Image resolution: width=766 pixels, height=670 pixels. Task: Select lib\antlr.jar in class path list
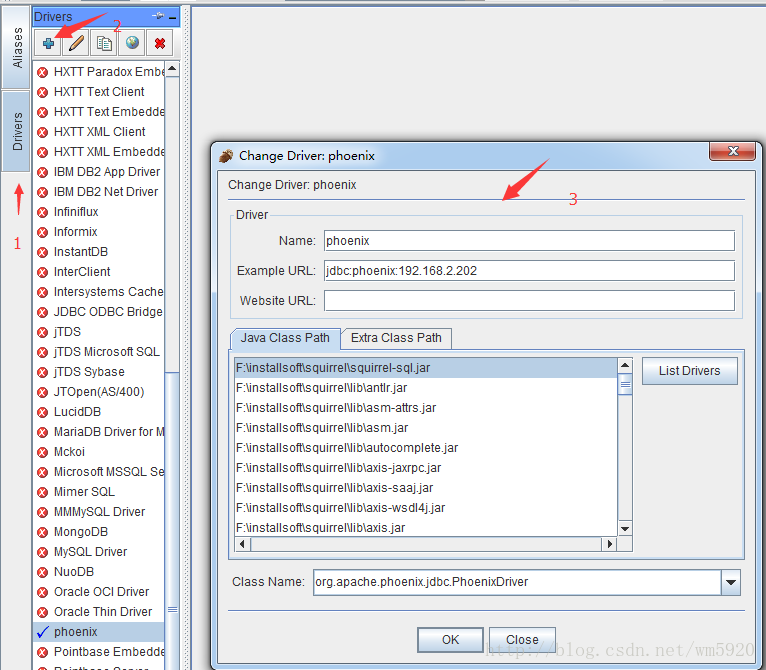tap(426, 388)
